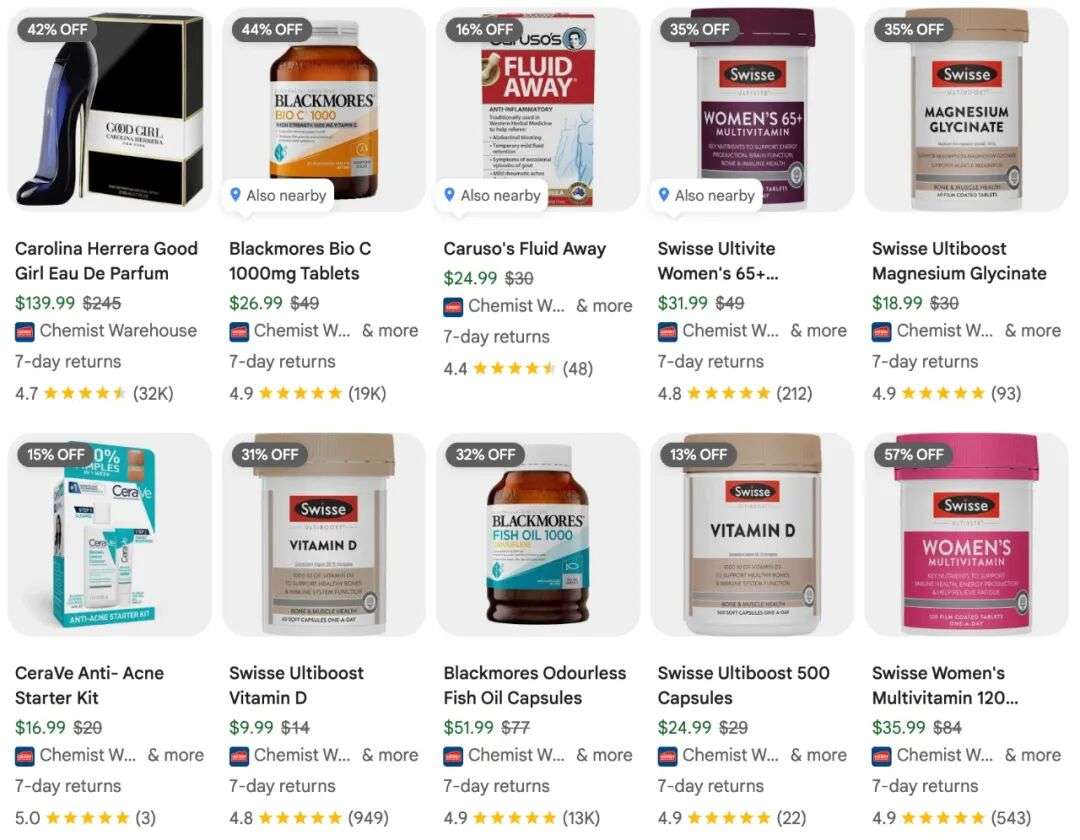
Task: Expand '& more' sellers for Caruso's Fluid Away
Action: click(x=604, y=306)
